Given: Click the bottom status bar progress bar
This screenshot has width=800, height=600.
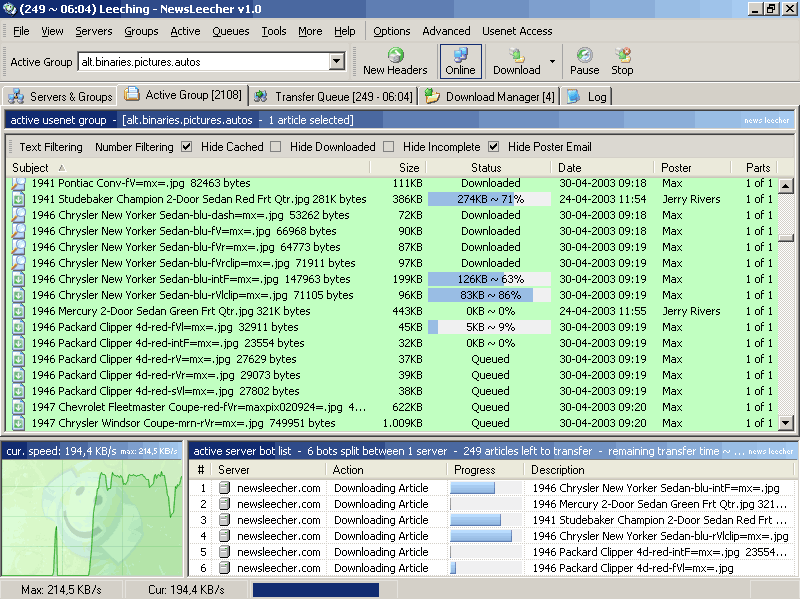Looking at the screenshot, I should point(316,590).
